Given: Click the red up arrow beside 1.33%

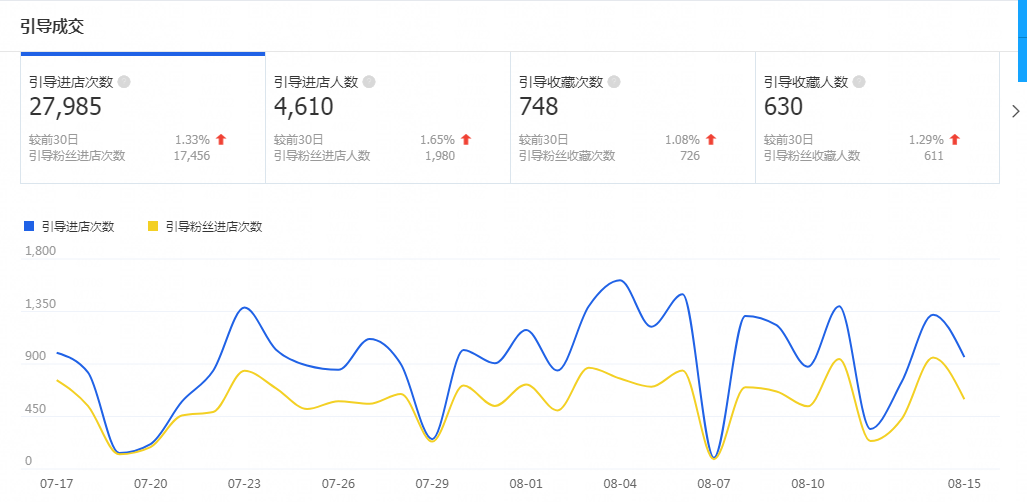Looking at the screenshot, I should (x=221, y=140).
